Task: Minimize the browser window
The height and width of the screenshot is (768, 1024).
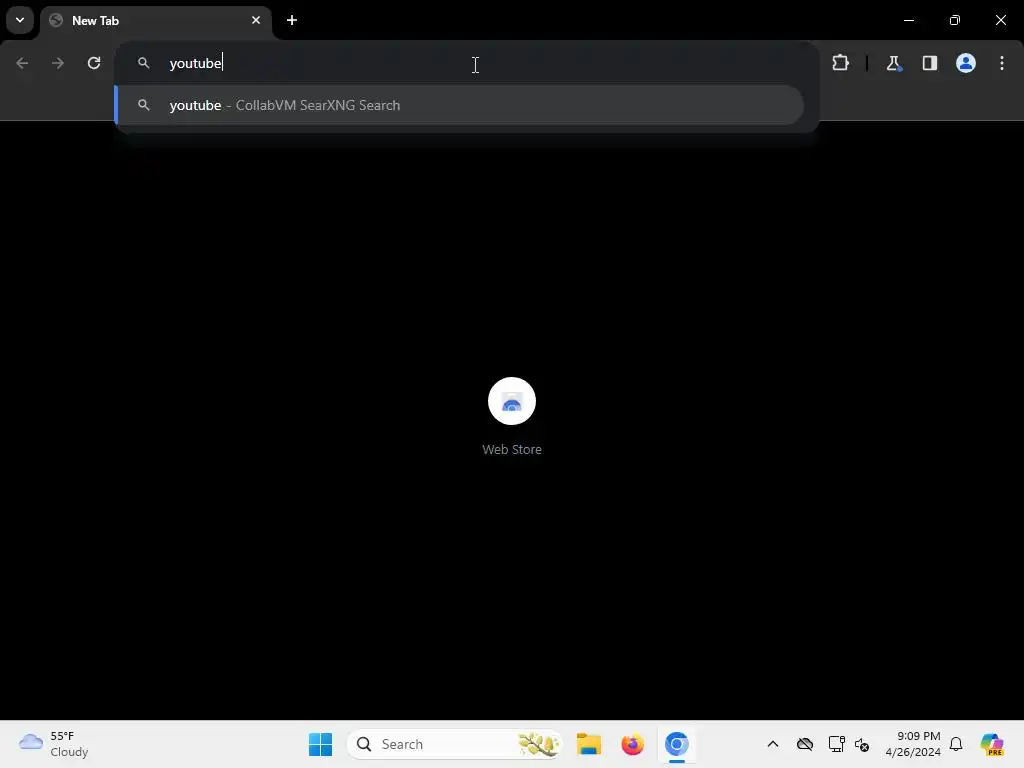Action: pyautogui.click(x=908, y=20)
